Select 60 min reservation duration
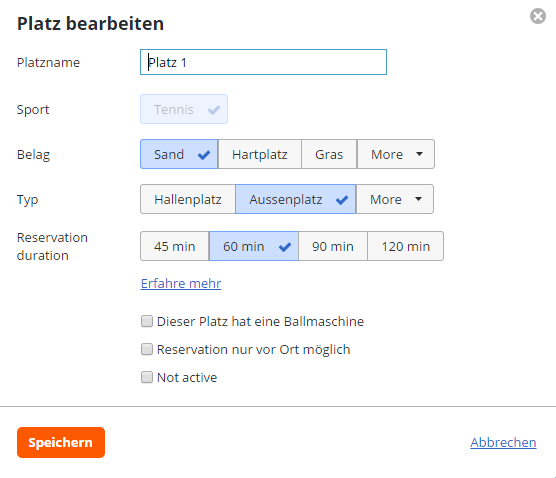 pyautogui.click(x=254, y=246)
